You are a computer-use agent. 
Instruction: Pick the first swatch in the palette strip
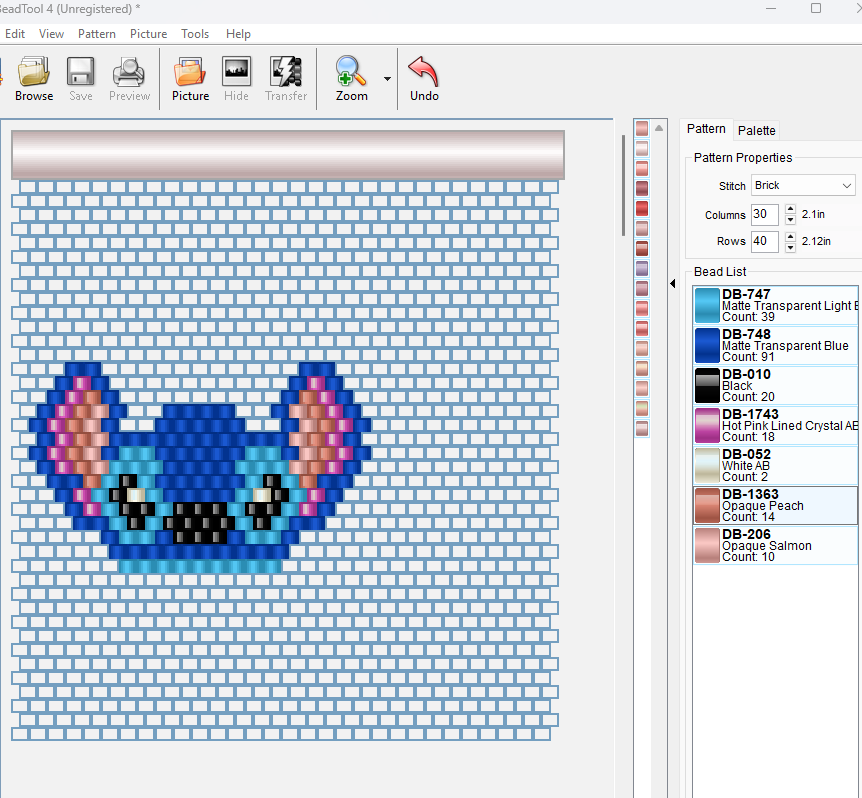tap(642, 129)
